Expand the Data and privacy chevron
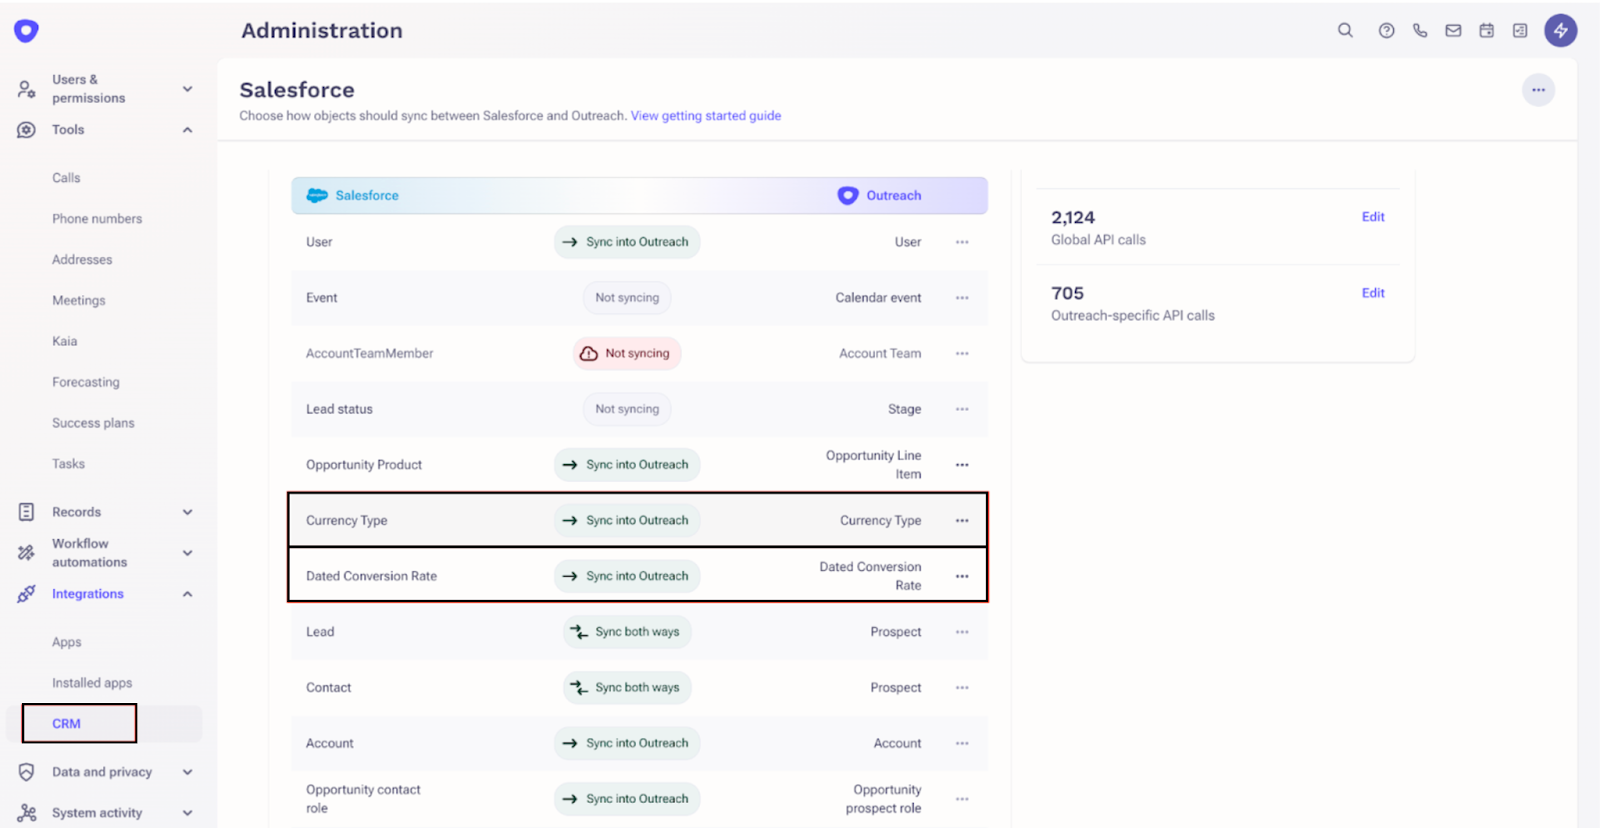1600x828 pixels. tap(187, 772)
